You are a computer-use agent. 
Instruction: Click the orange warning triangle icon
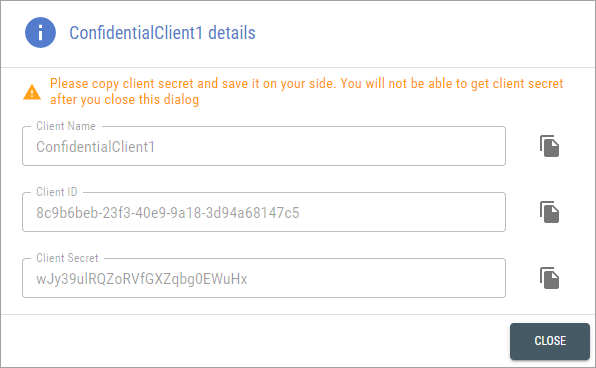[x=32, y=92]
